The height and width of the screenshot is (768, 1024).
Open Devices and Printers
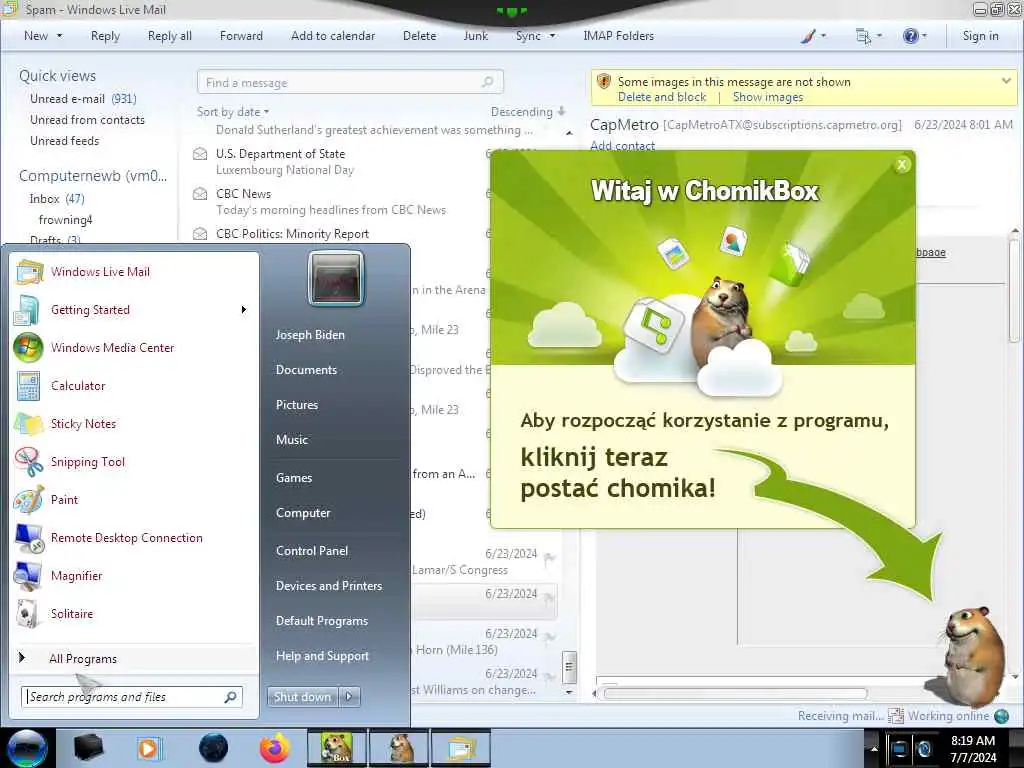328,586
